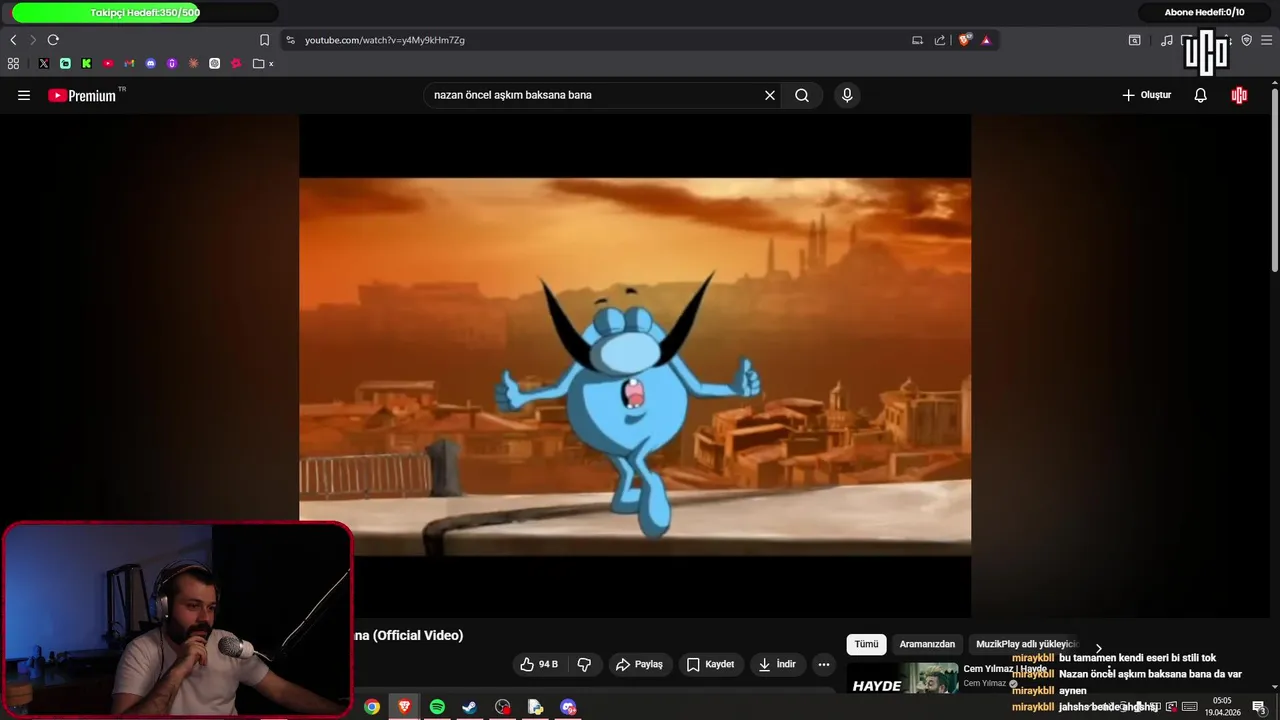Dislike the video

click(x=585, y=664)
